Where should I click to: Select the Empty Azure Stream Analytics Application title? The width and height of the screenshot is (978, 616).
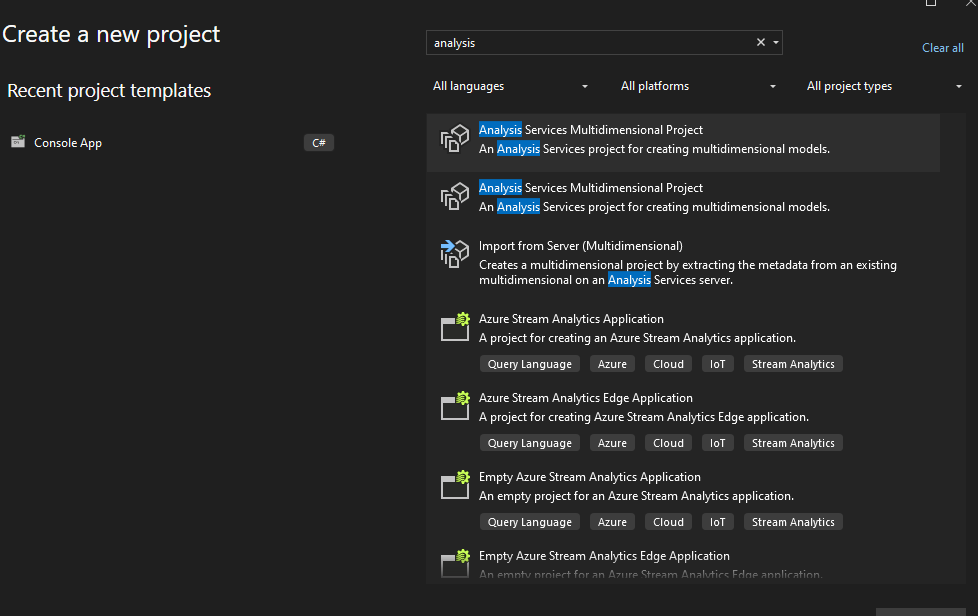click(x=589, y=477)
